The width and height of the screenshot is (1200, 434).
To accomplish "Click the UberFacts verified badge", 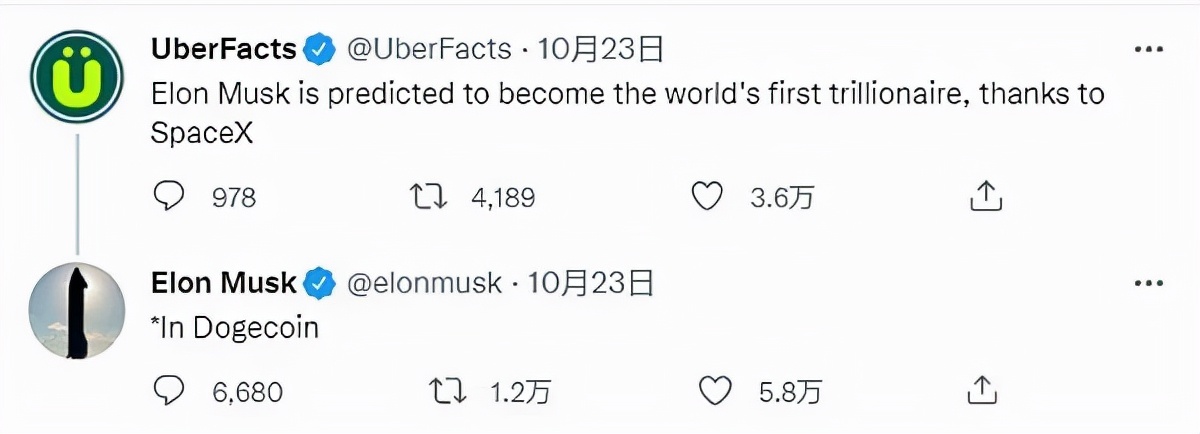I will pos(320,49).
